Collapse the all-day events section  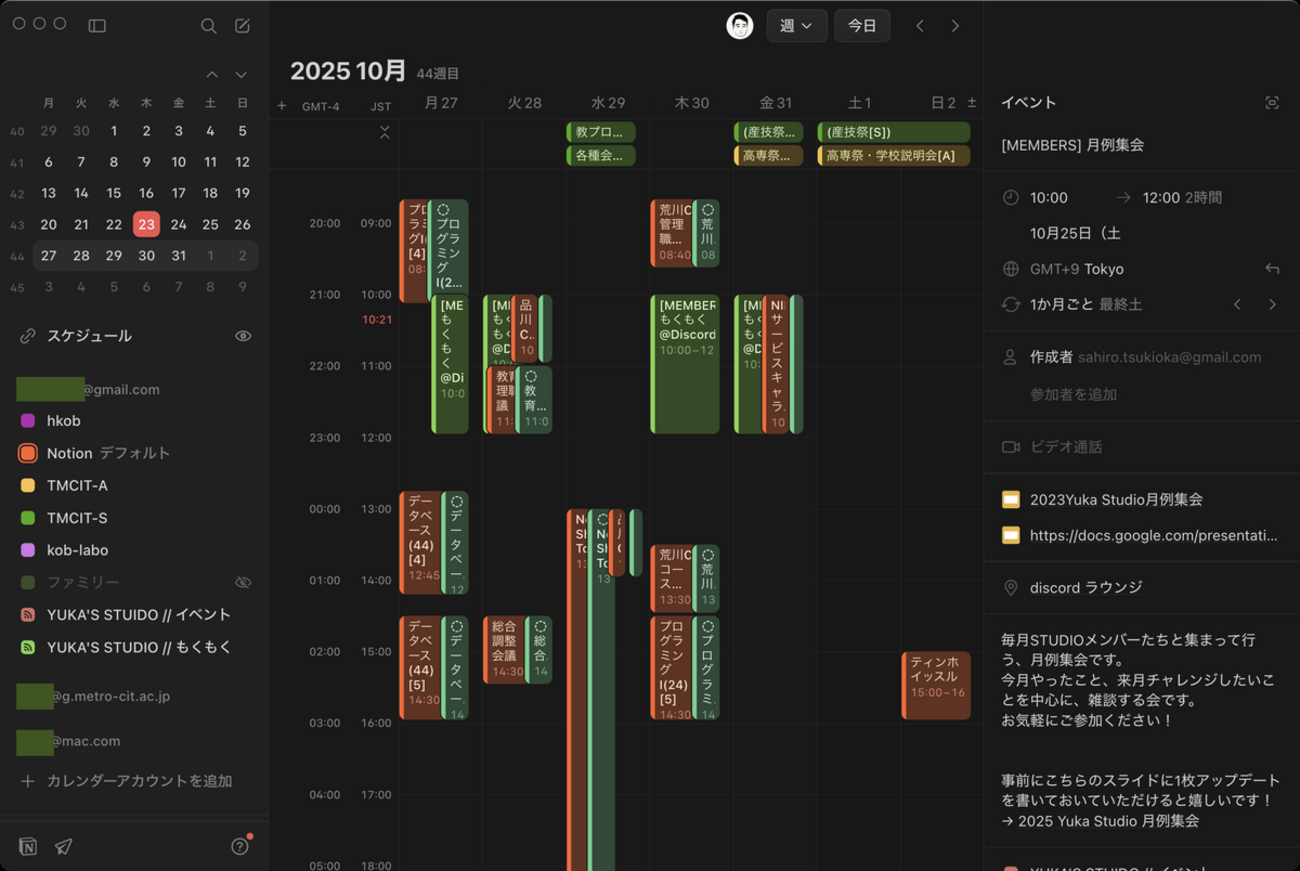385,132
